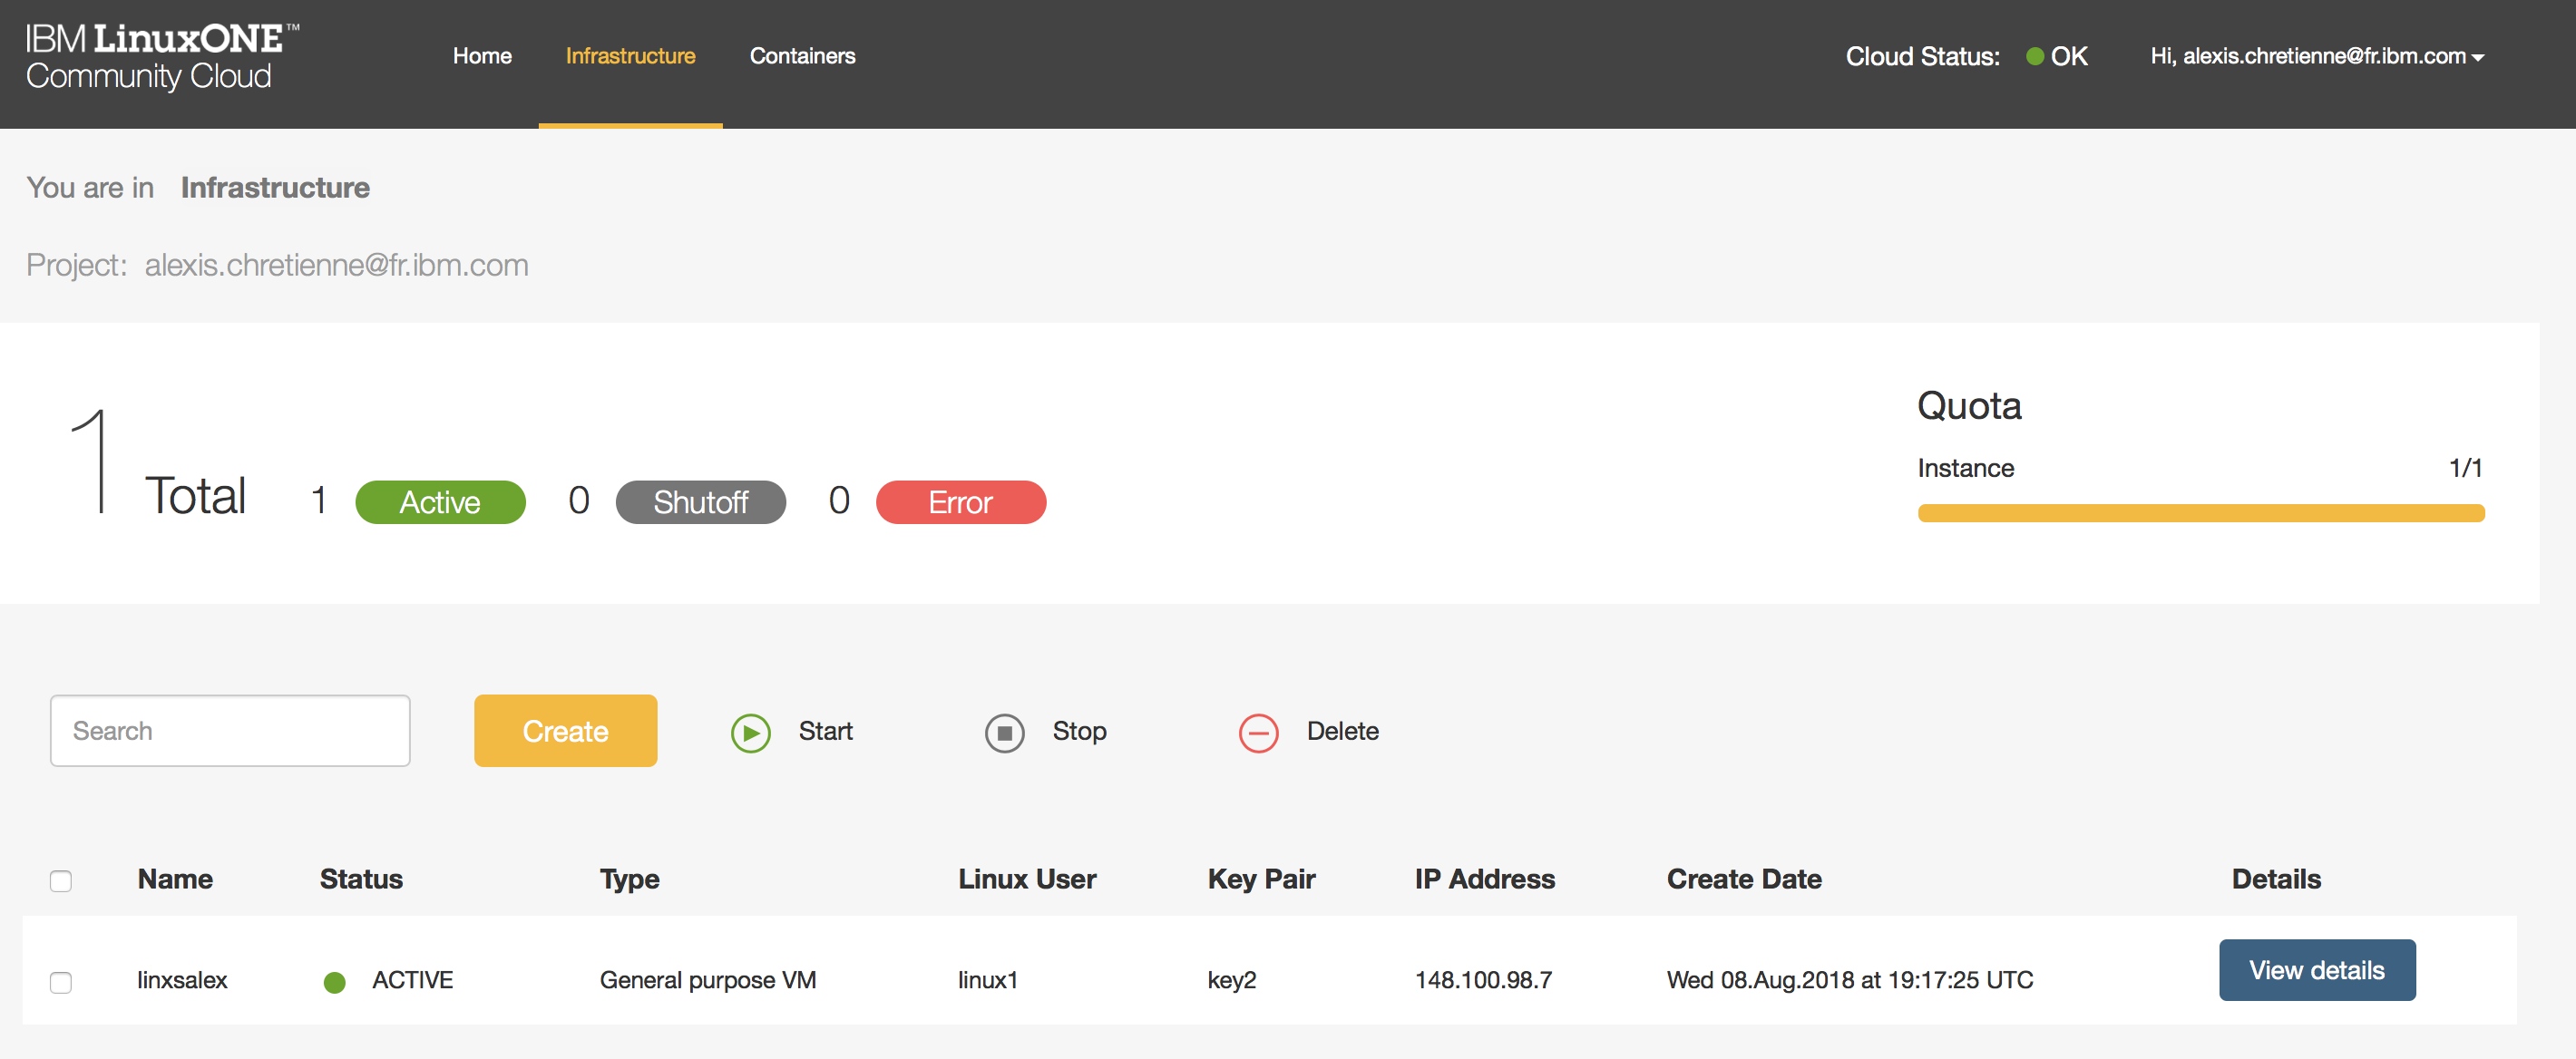Image resolution: width=2576 pixels, height=1059 pixels.
Task: Select the Infrastructure tab
Action: tap(630, 56)
